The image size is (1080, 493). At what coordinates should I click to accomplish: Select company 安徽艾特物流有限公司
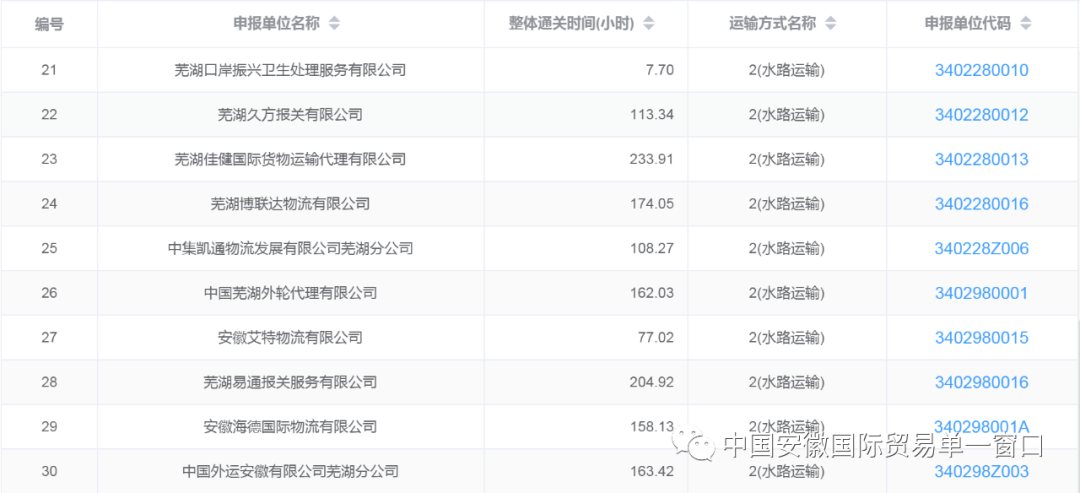click(290, 338)
